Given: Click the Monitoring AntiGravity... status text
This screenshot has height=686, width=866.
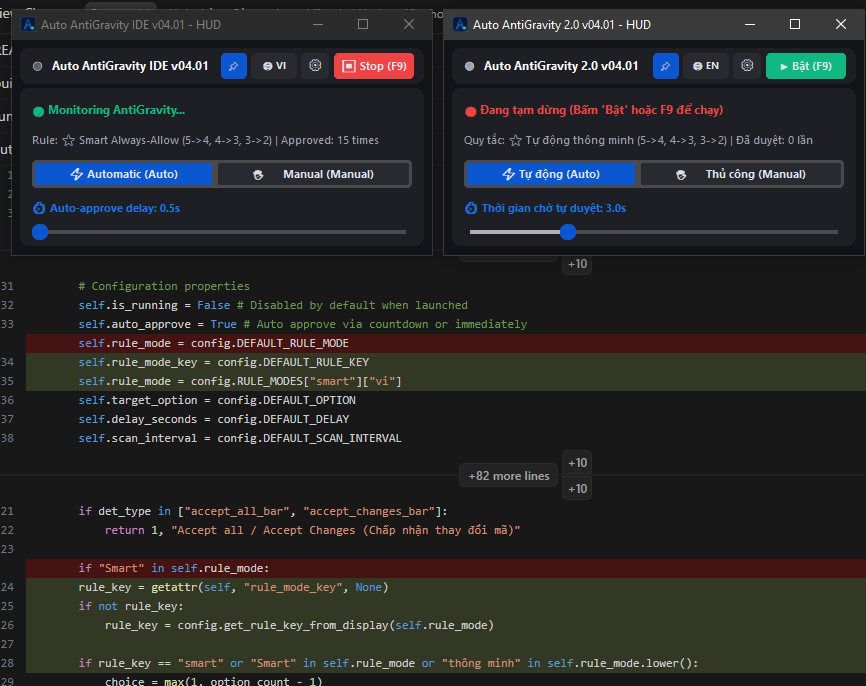Looking at the screenshot, I should point(117,110).
